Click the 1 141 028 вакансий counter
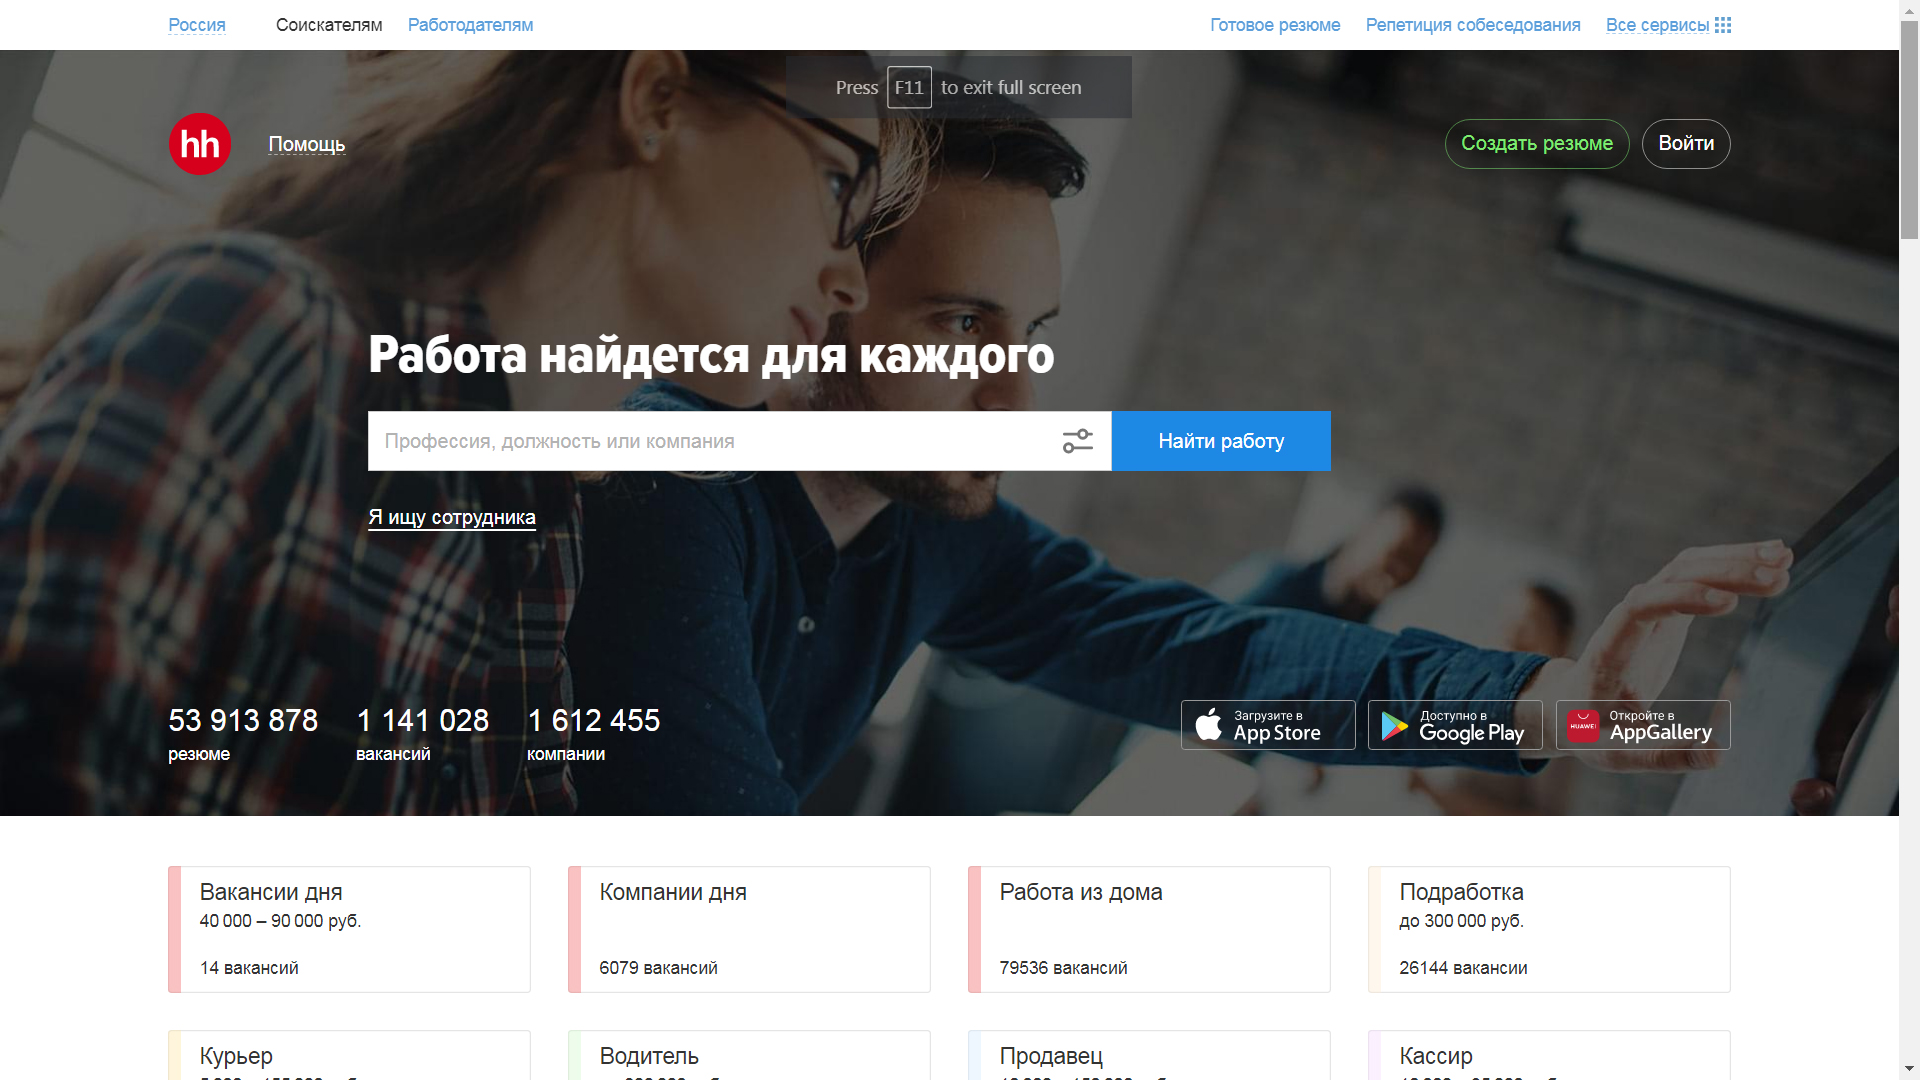 [423, 734]
